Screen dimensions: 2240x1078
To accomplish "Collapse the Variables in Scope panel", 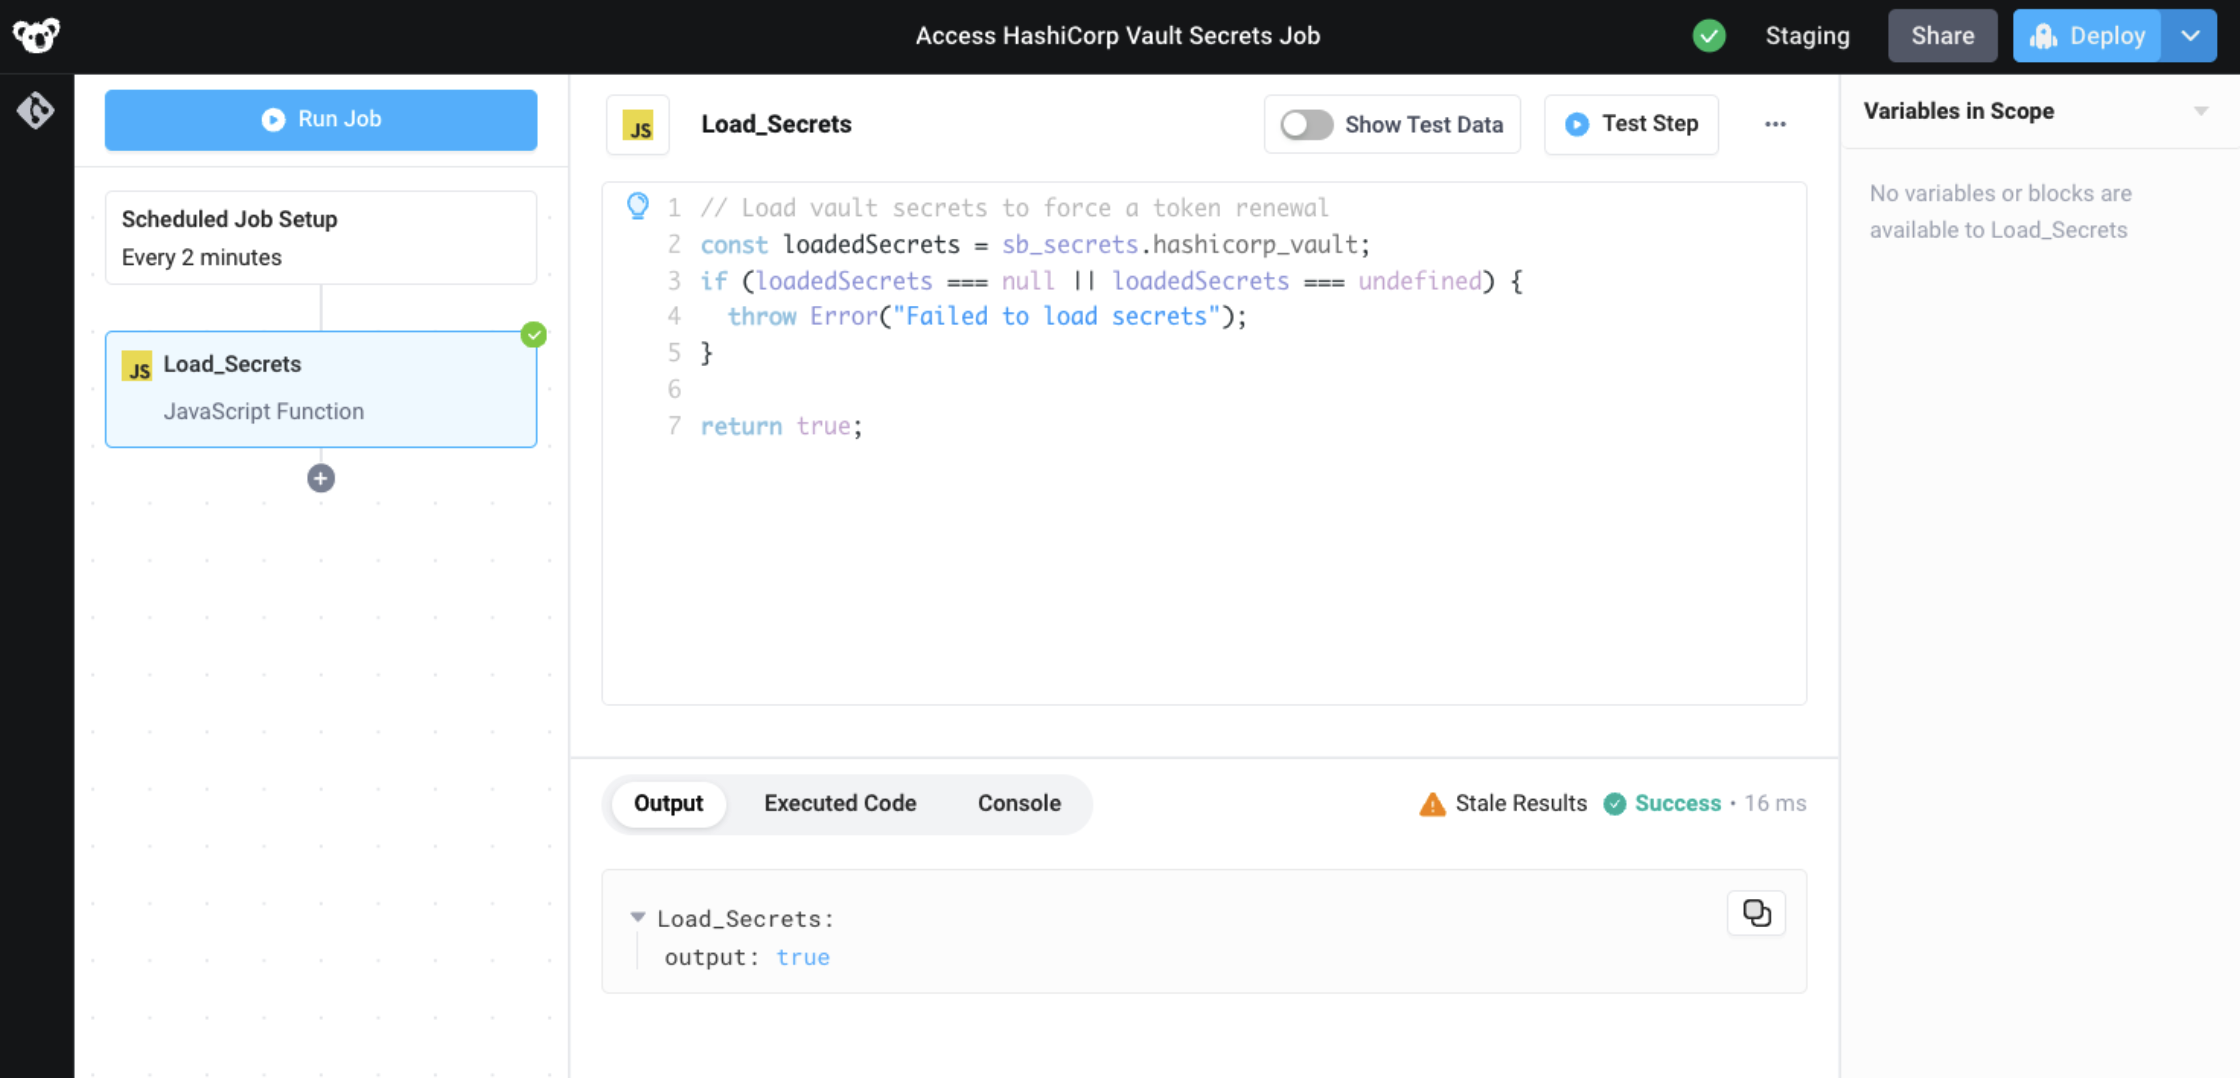I will pos(2200,111).
